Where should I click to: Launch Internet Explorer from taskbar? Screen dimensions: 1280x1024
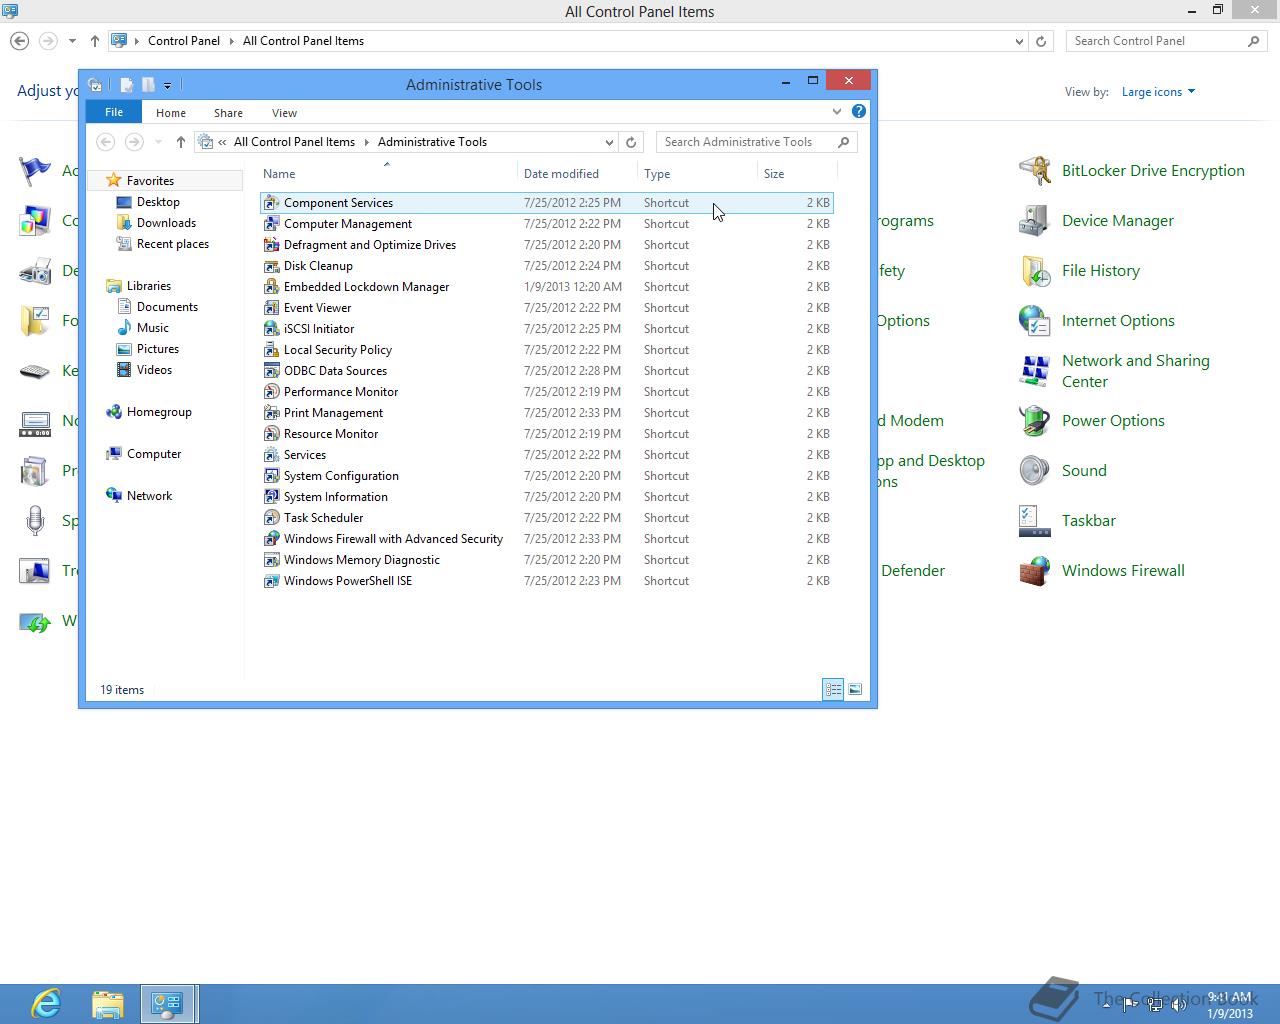click(x=46, y=1004)
